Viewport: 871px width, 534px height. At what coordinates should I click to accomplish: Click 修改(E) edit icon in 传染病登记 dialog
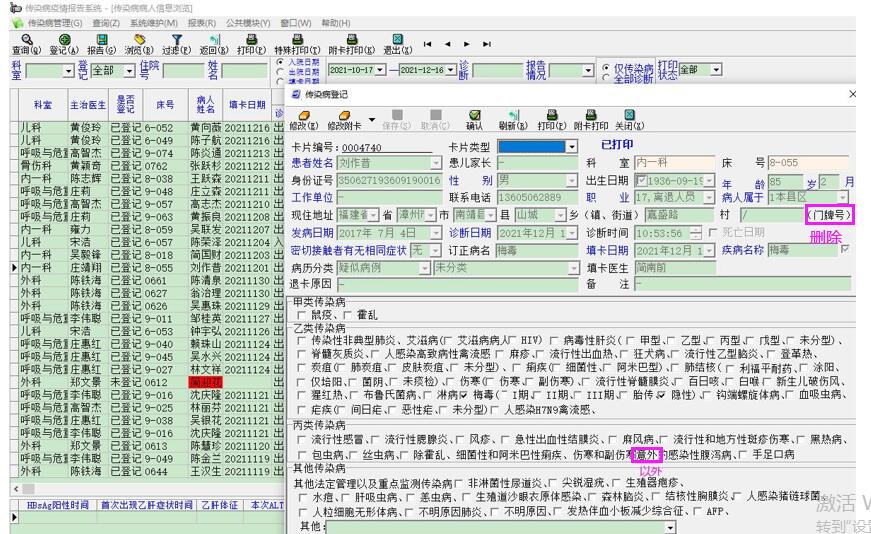point(304,115)
